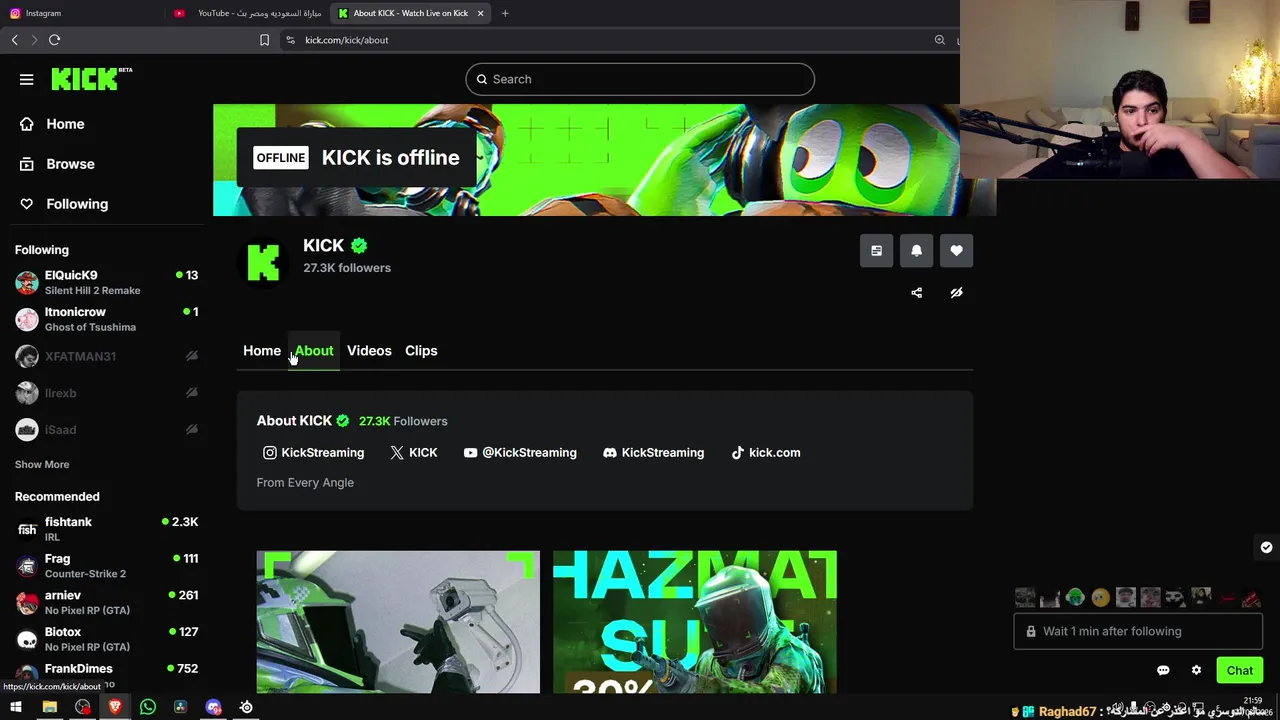Expand following list with Show More

pos(42,465)
